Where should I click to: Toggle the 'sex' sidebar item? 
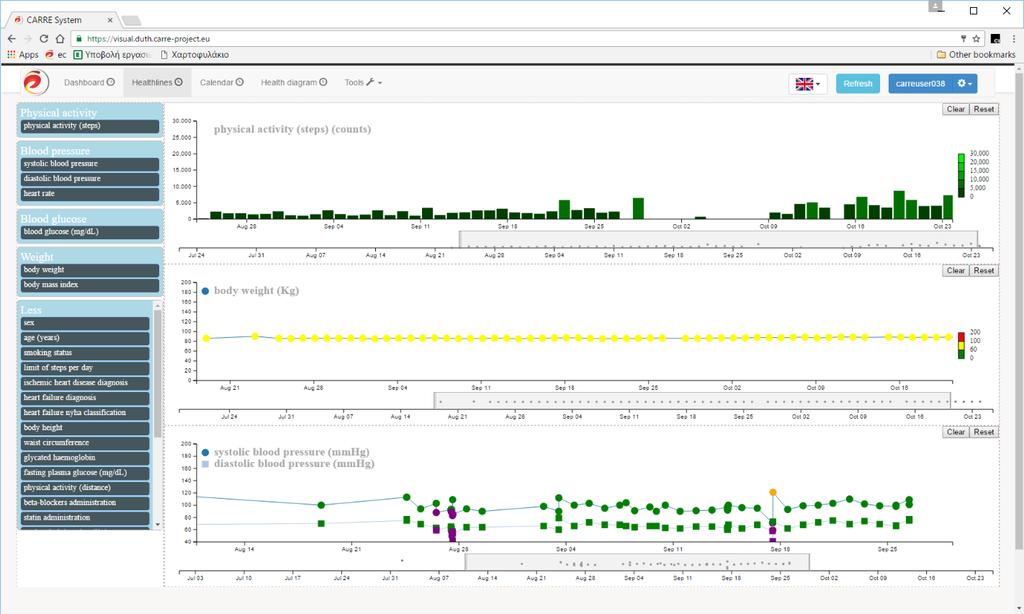click(x=85, y=323)
